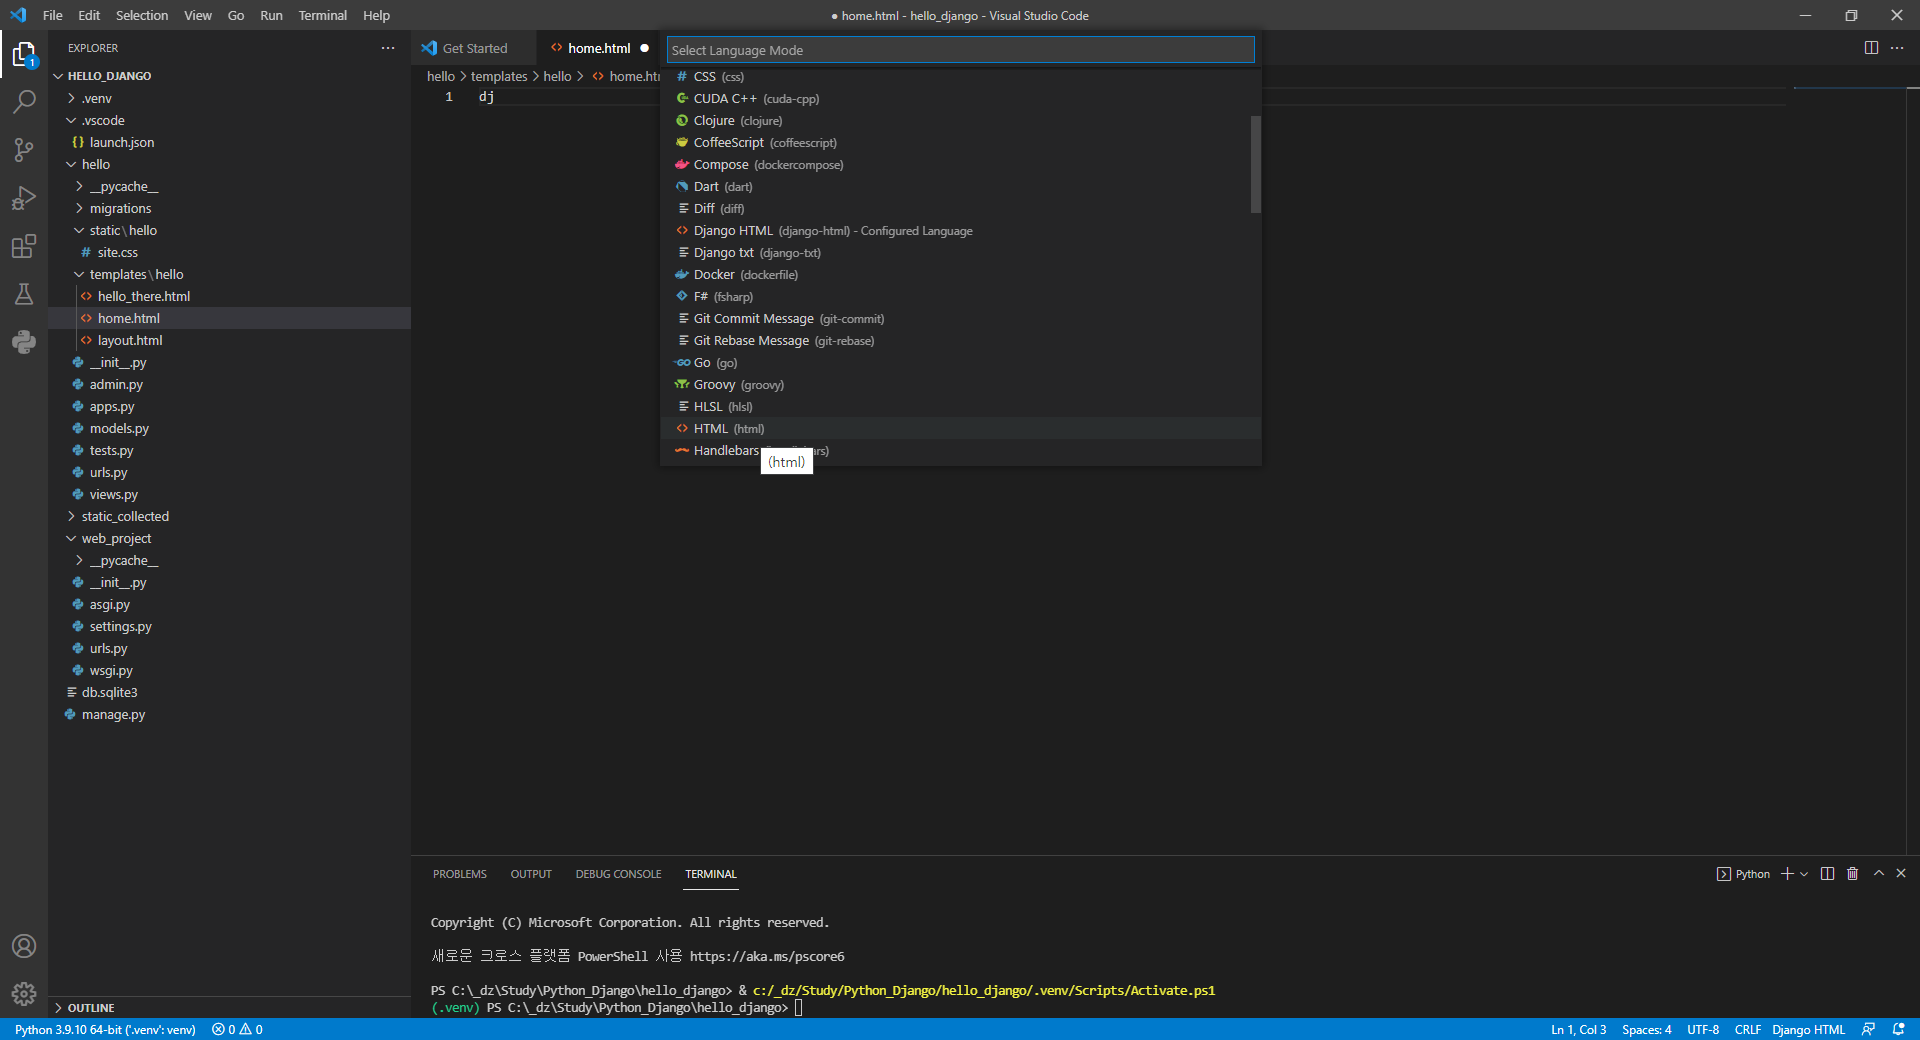Screen dimensions: 1920x1040
Task: Choose CoffeeScript language mode
Action: 960,143
